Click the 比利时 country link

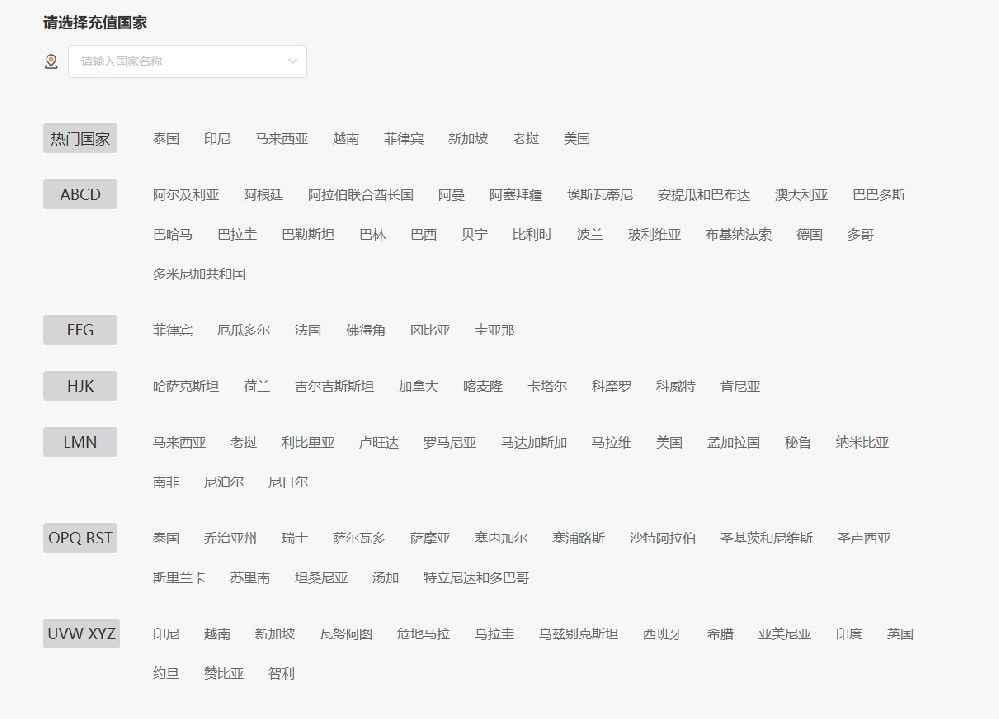(532, 234)
